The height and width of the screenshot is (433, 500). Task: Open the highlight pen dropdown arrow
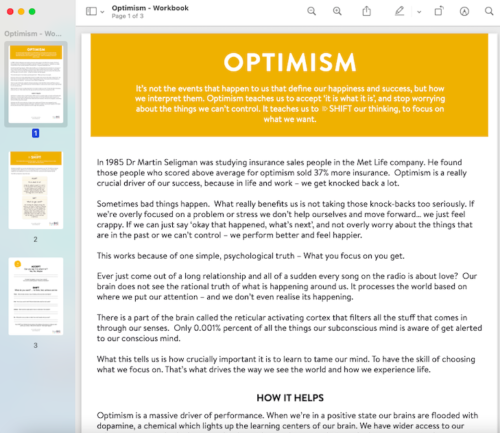tap(419, 12)
